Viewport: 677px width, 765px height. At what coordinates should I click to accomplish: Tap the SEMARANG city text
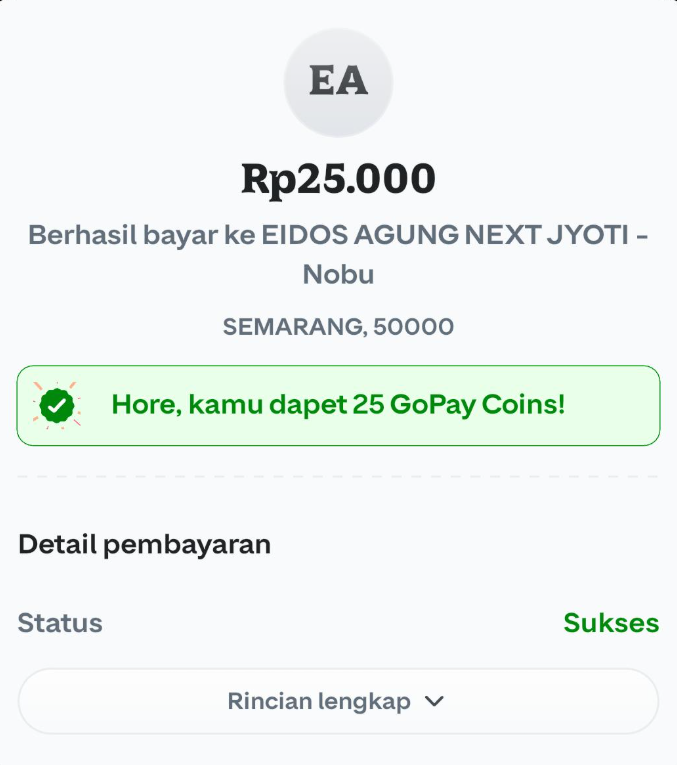point(292,327)
